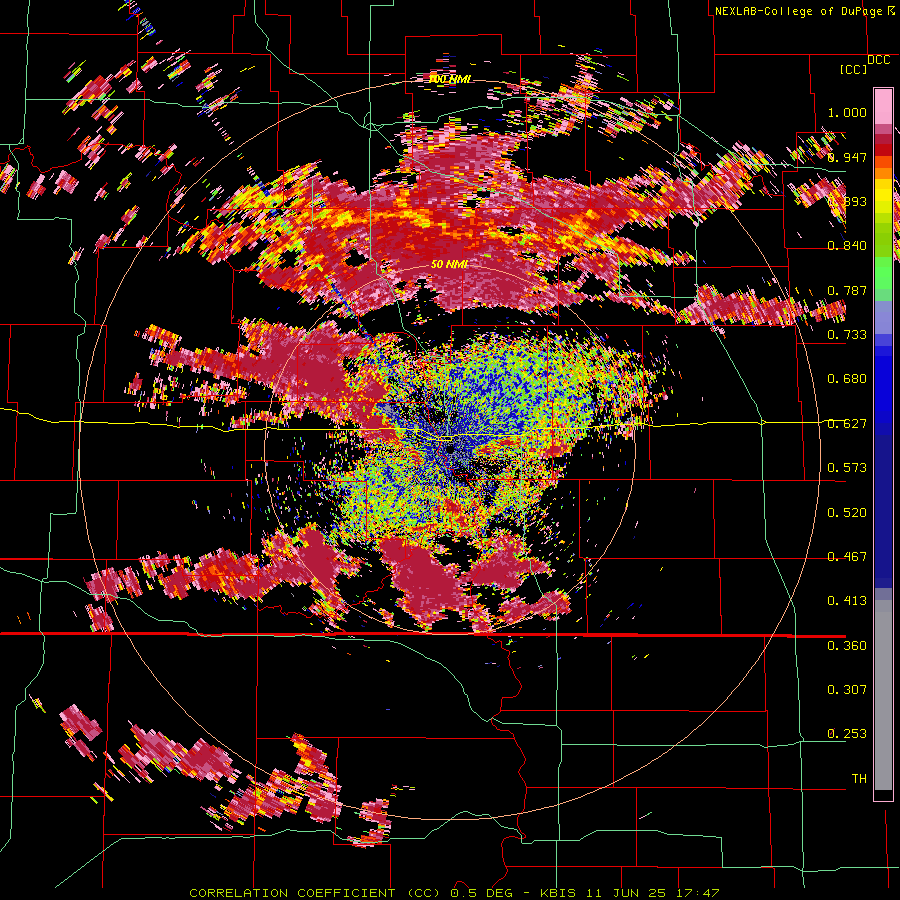Viewport: 900px width, 900px height.
Task: Click the [CC] legend label
Action: [853, 69]
